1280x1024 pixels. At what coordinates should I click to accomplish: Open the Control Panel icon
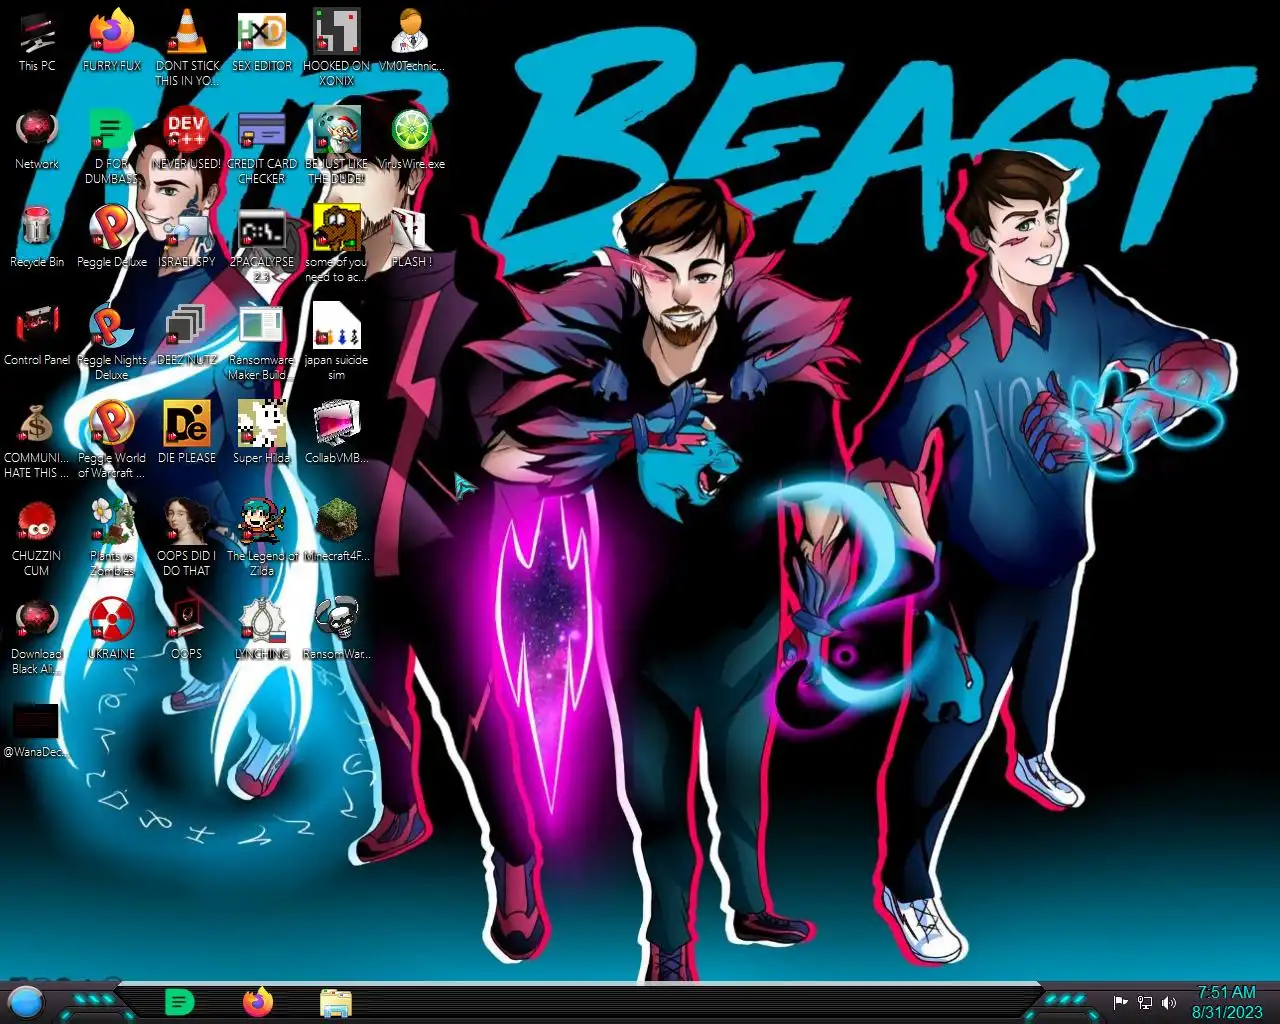pyautogui.click(x=37, y=336)
